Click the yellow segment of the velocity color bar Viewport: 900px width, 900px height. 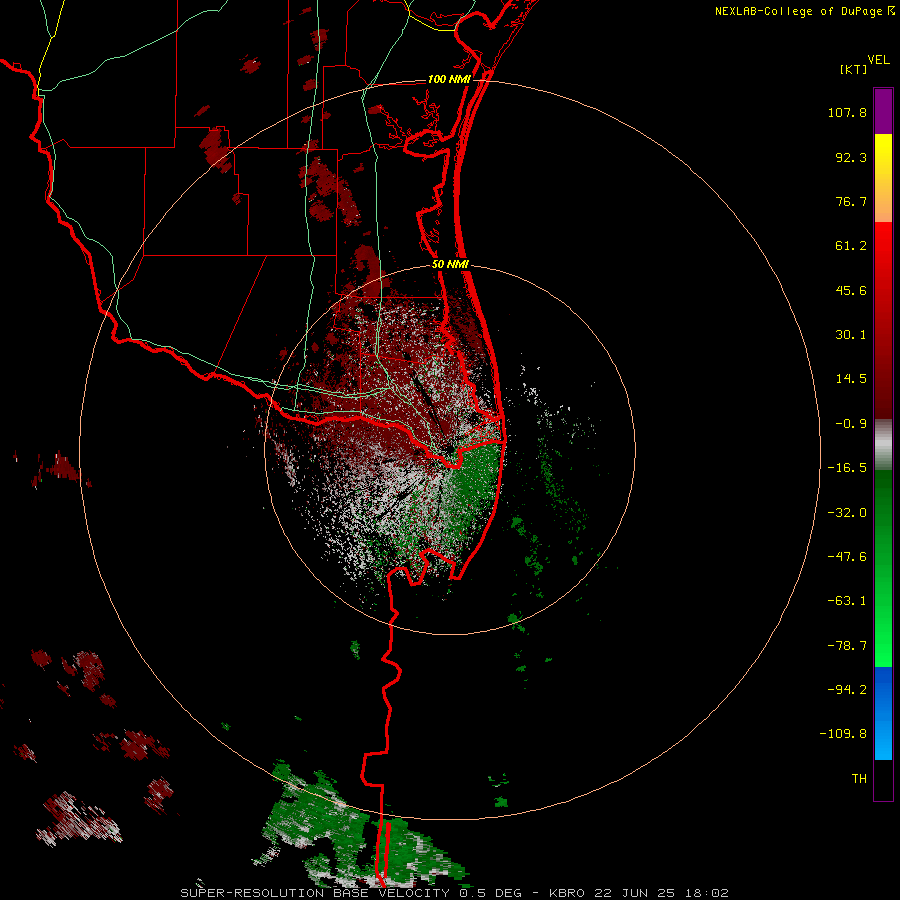883,178
